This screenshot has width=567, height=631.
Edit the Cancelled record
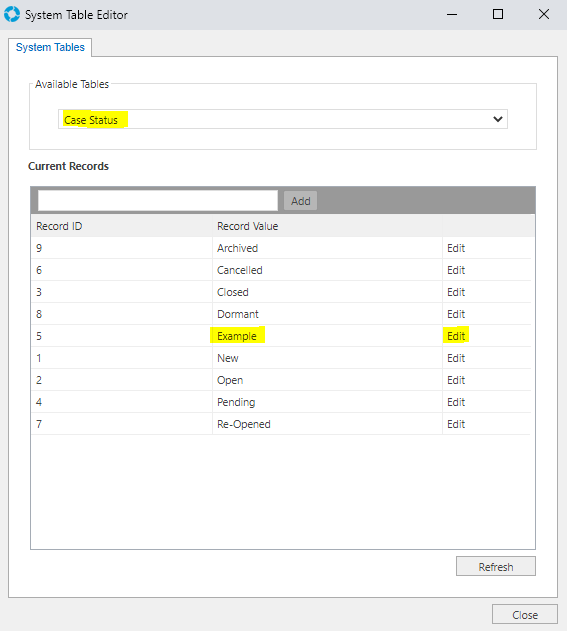[456, 270]
